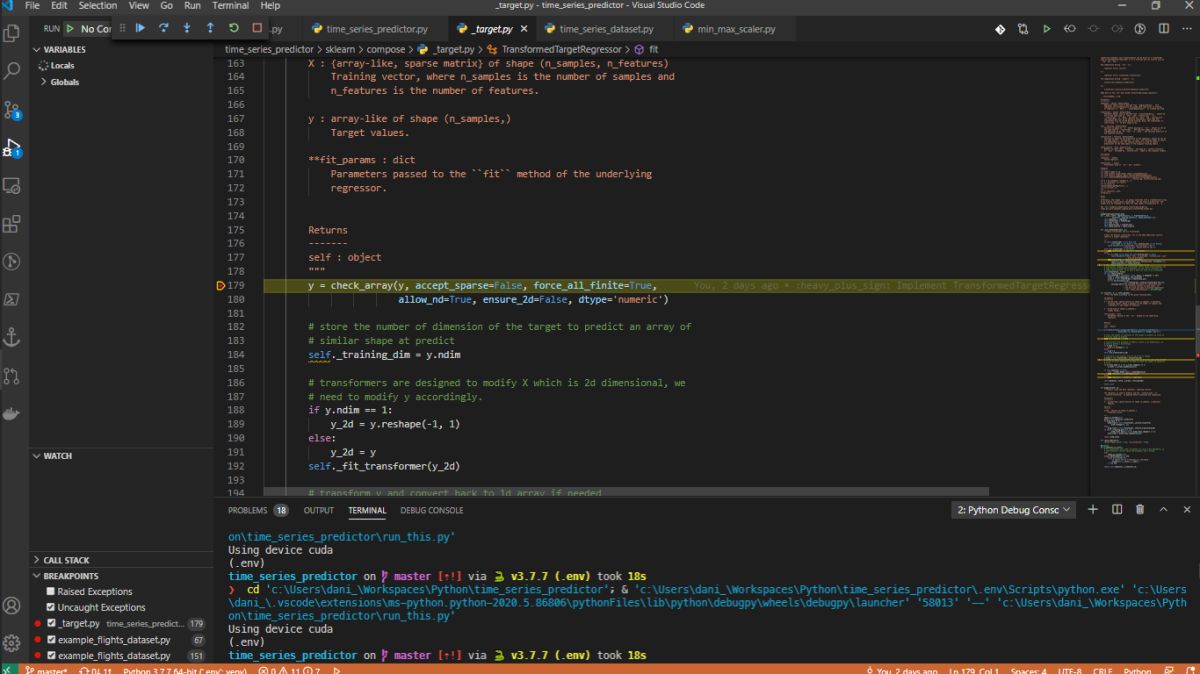The width and height of the screenshot is (1200, 674).
Task: Open Source Control view in activity bar
Action: tap(12, 110)
